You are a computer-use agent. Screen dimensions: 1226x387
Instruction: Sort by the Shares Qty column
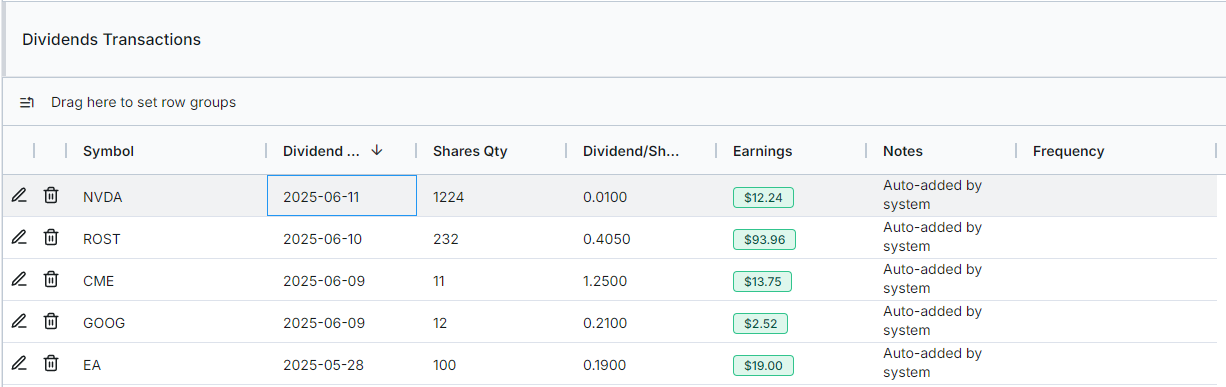pos(470,151)
